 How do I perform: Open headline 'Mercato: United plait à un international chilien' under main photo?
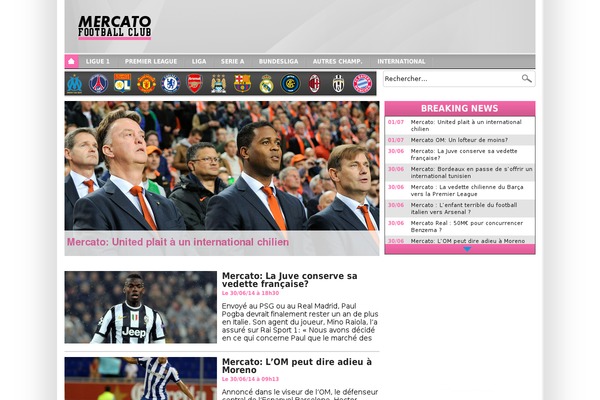pyautogui.click(x=178, y=242)
